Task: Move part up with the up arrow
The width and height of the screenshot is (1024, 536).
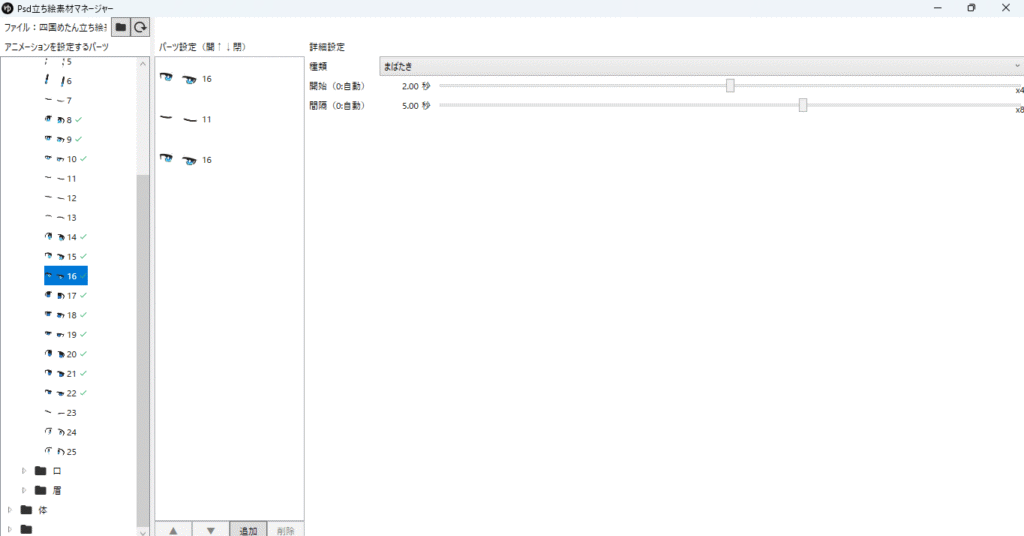Action: point(173,530)
